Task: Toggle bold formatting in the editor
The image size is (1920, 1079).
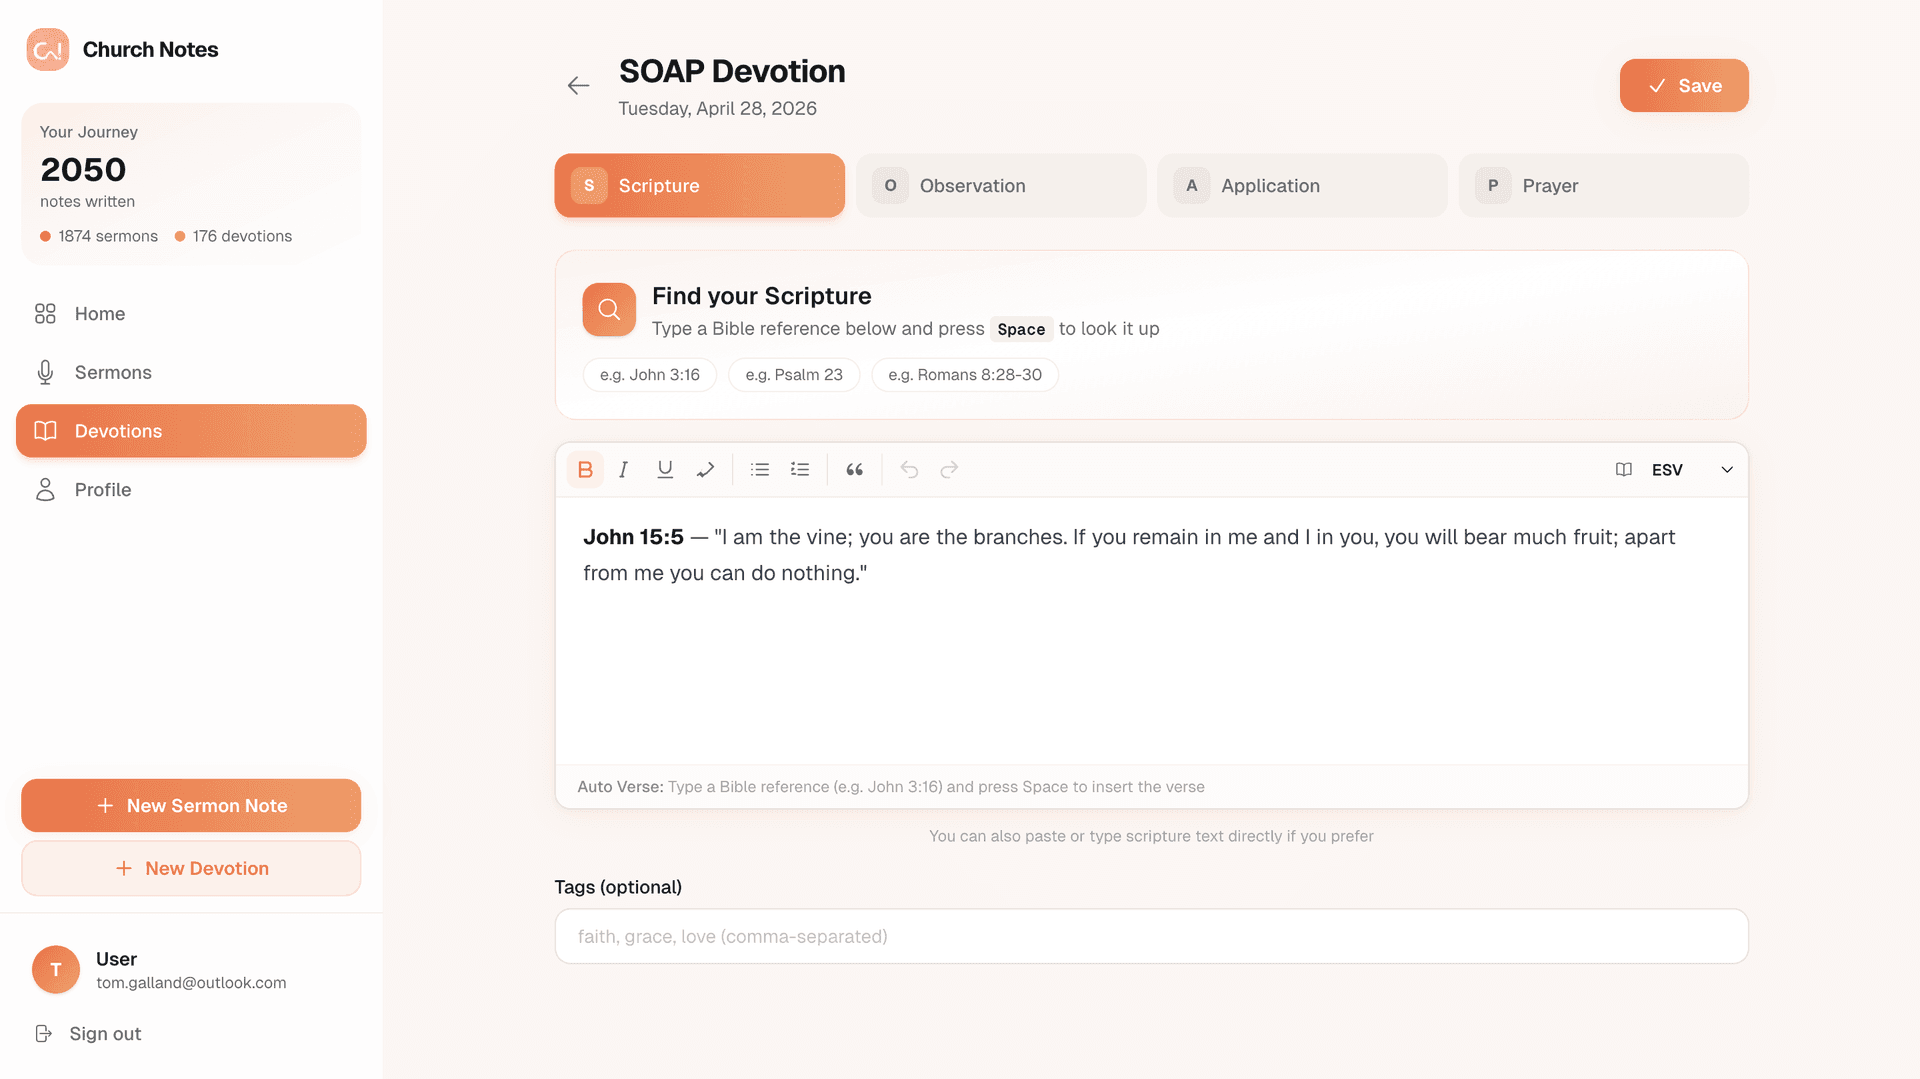Action: tap(586, 469)
